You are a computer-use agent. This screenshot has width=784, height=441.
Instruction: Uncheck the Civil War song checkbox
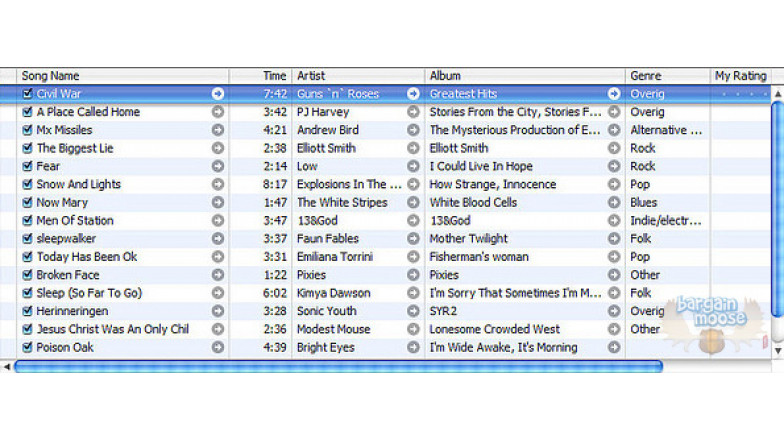pos(28,94)
